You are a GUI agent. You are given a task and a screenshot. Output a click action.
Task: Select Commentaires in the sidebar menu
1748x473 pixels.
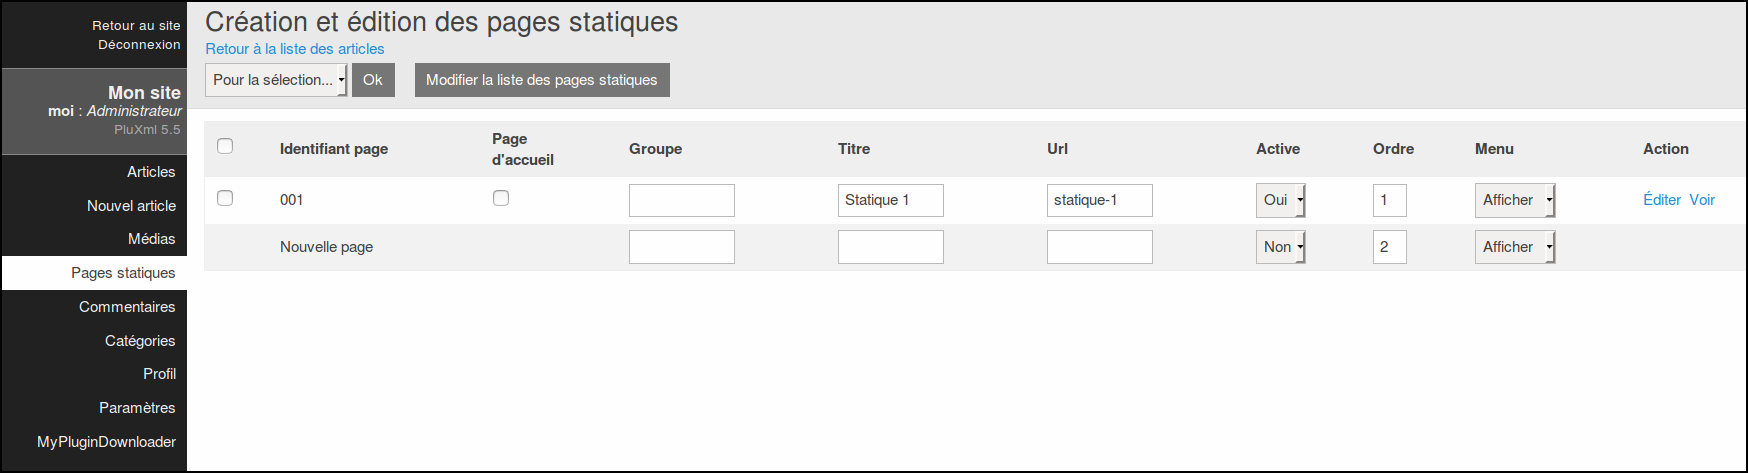(127, 307)
